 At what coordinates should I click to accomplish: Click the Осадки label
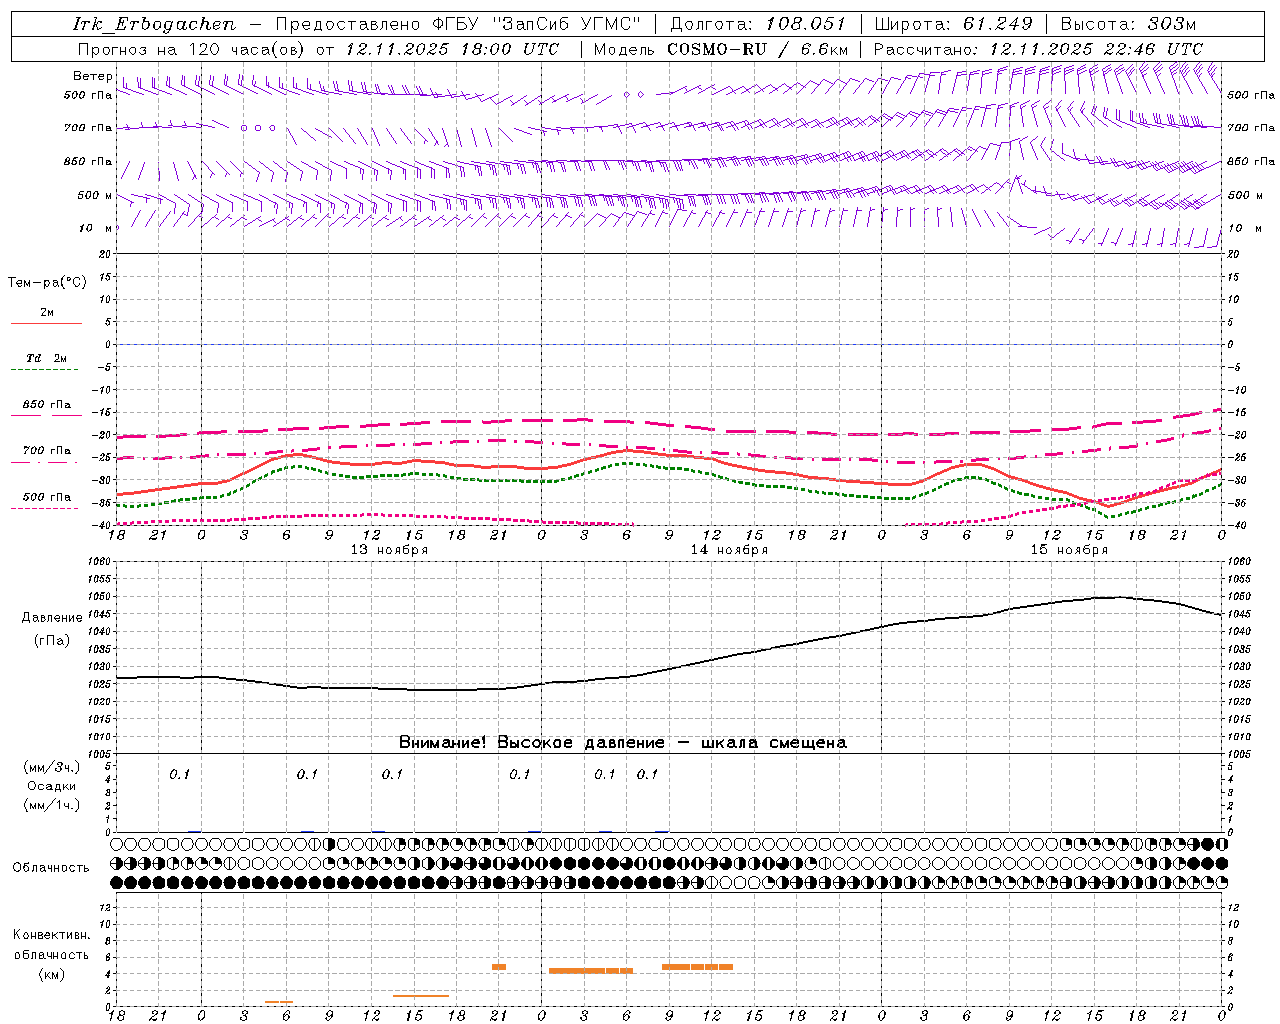click(x=52, y=786)
